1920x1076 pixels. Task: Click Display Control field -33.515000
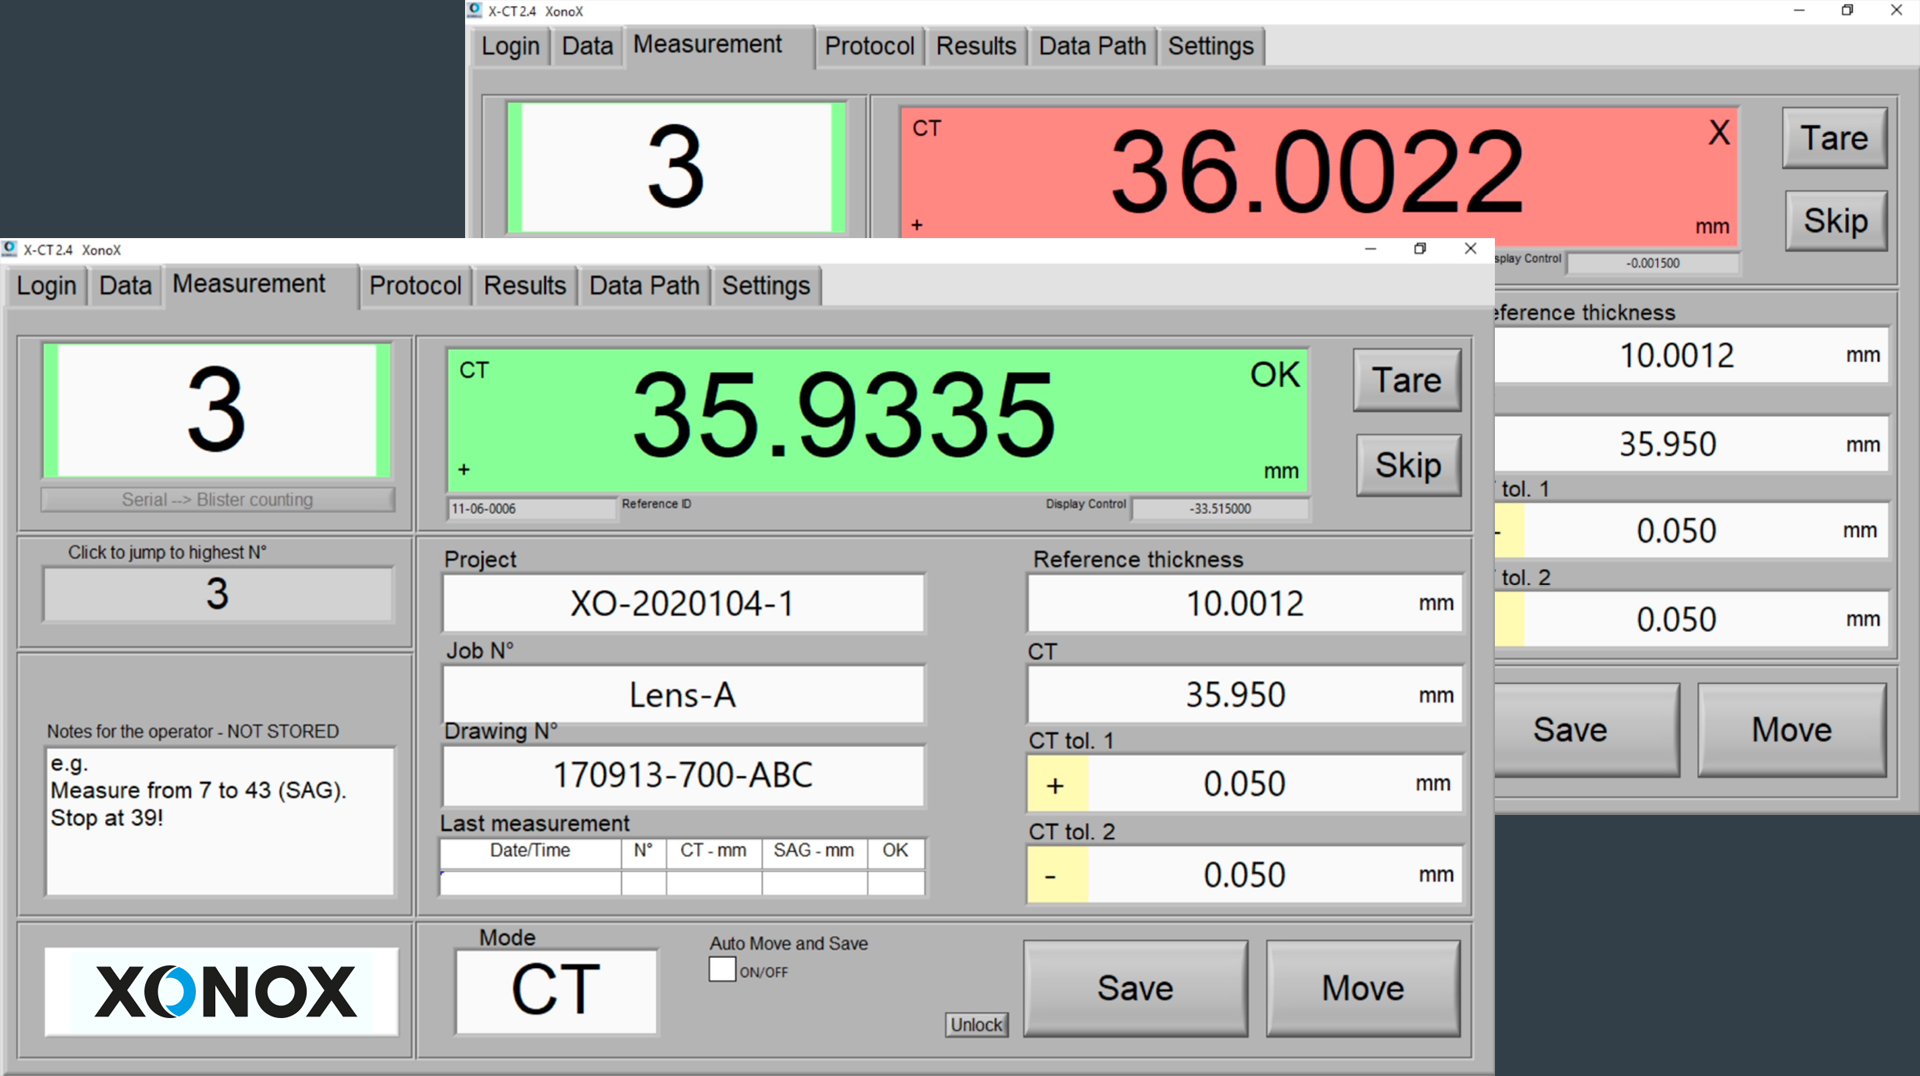(x=1220, y=509)
